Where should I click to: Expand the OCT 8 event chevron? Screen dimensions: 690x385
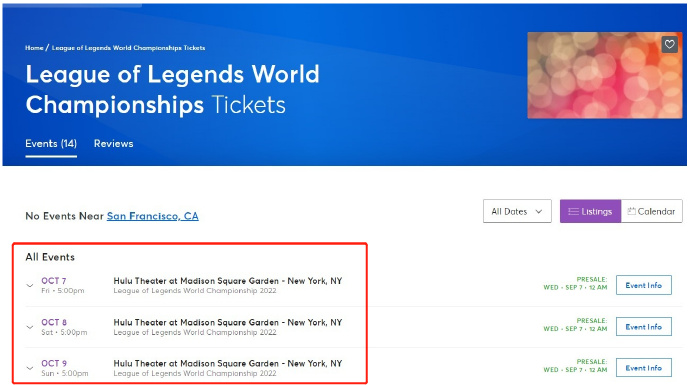tap(30, 327)
